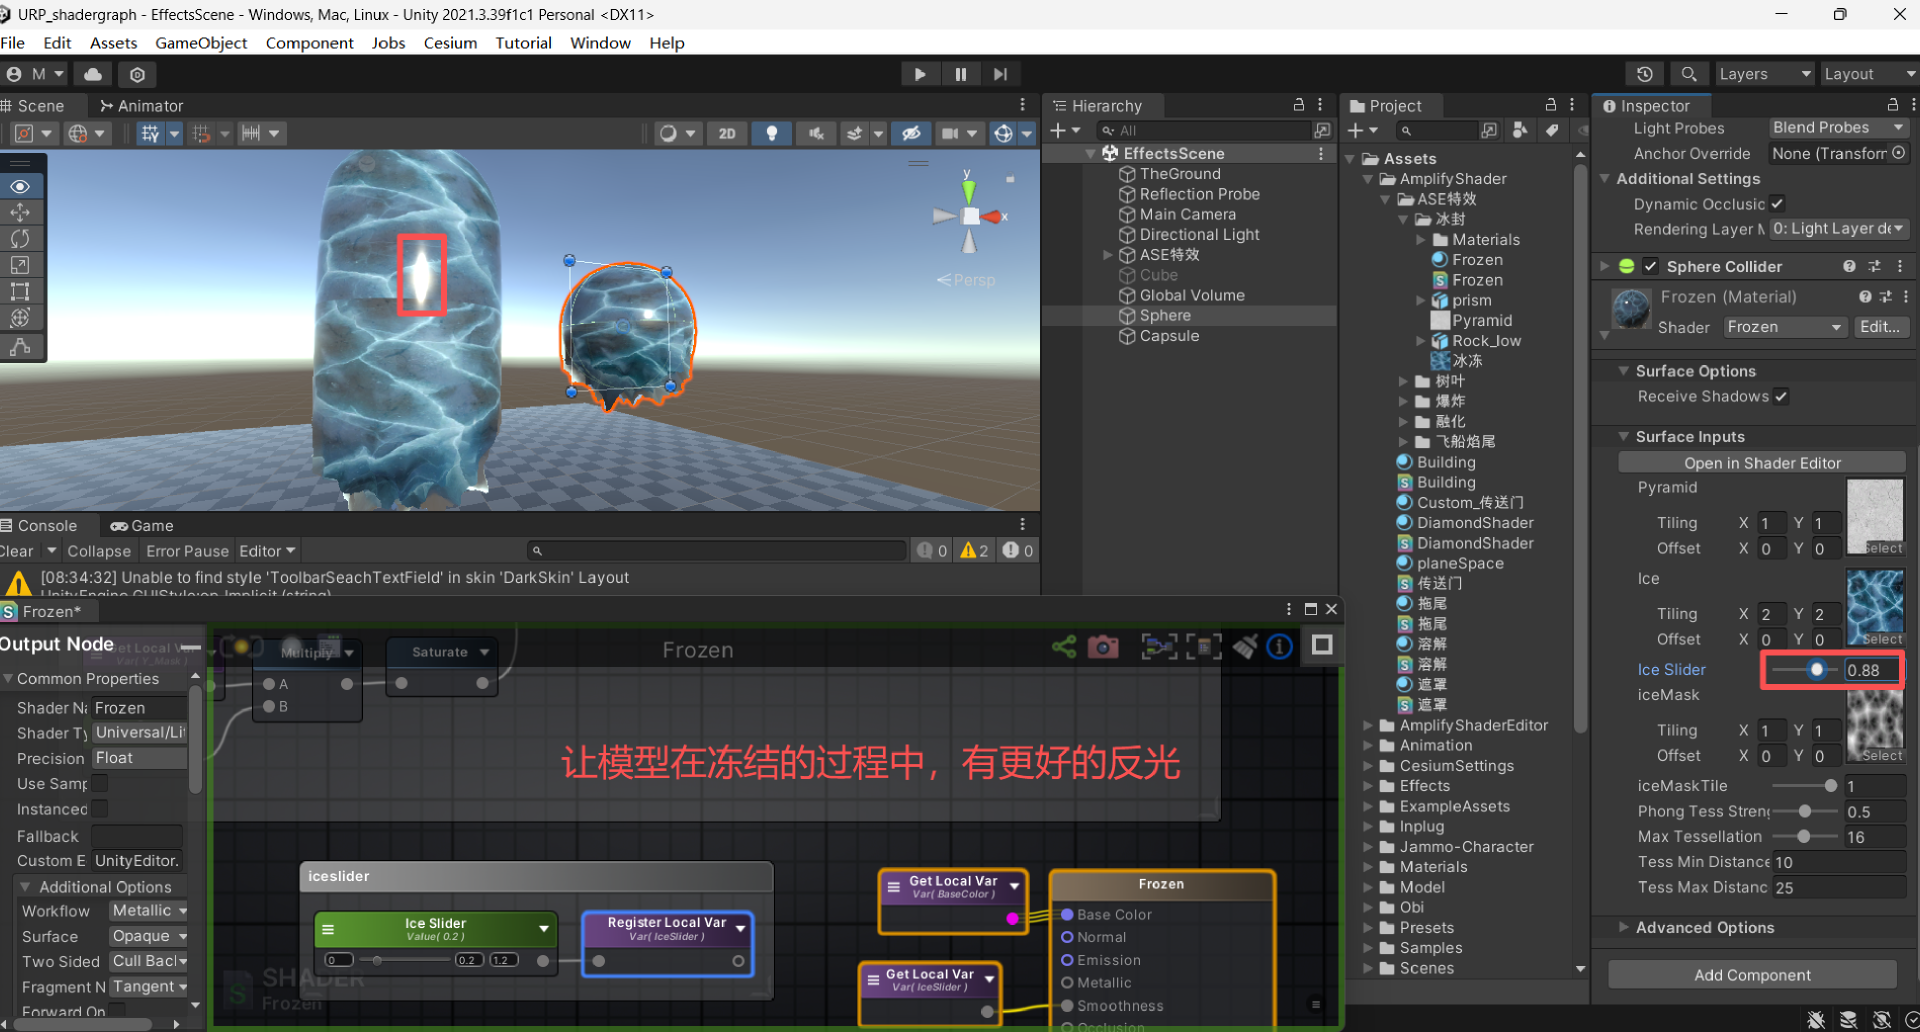Click the clean unused nodes brush icon
Screen dimensions: 1920x1032
[1245, 647]
